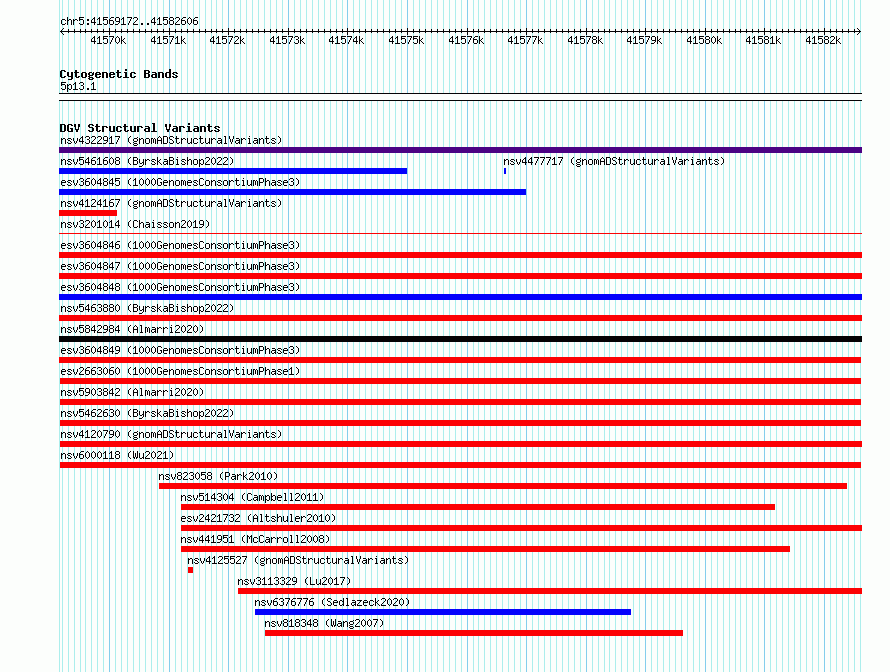The height and width of the screenshot is (672, 890).
Task: Click the red nsv6000118 variant bar
Action: [460, 465]
